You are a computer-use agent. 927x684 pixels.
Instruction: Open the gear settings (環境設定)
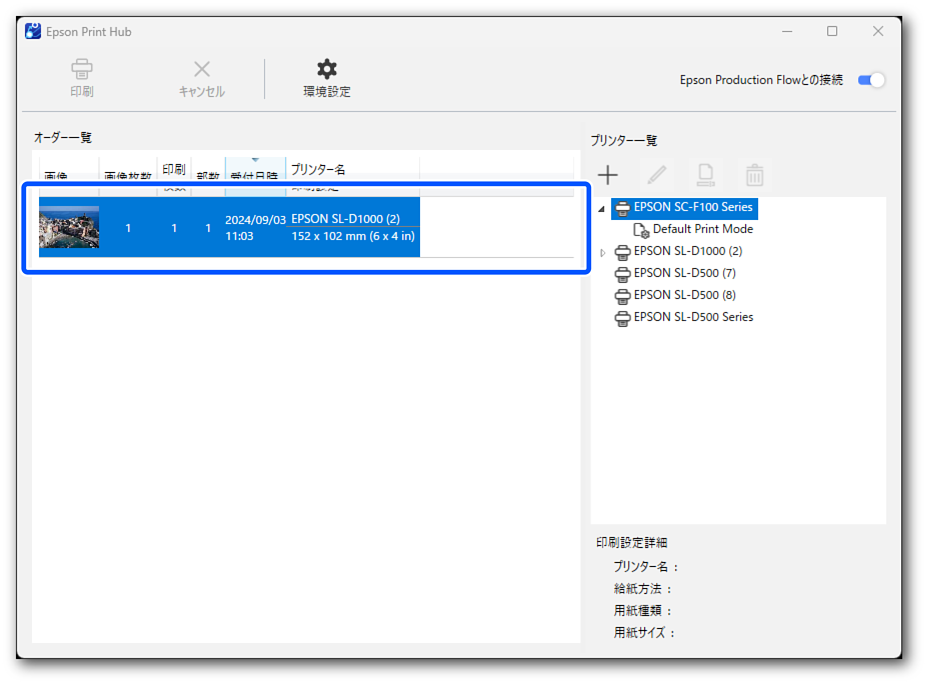[327, 69]
